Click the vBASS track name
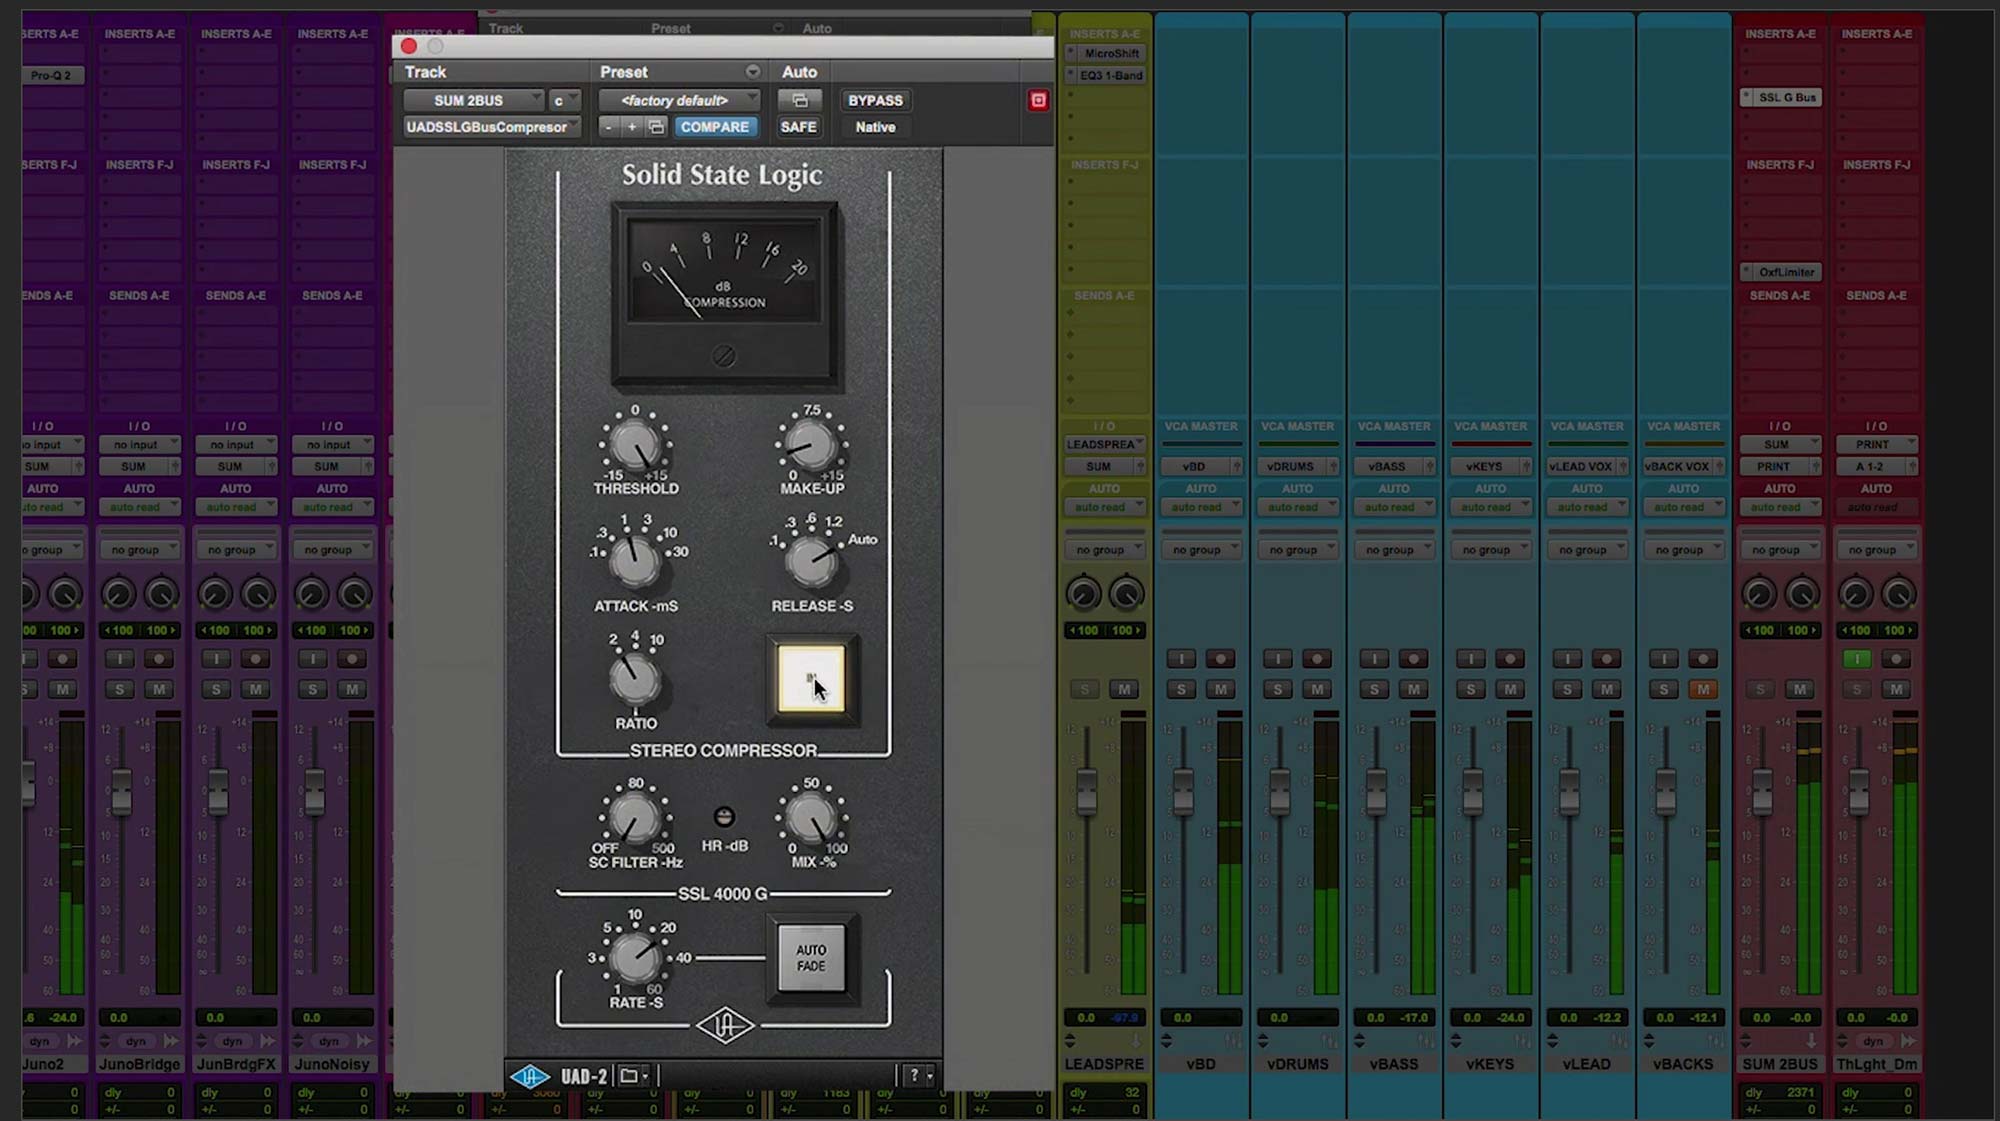 point(1394,1064)
